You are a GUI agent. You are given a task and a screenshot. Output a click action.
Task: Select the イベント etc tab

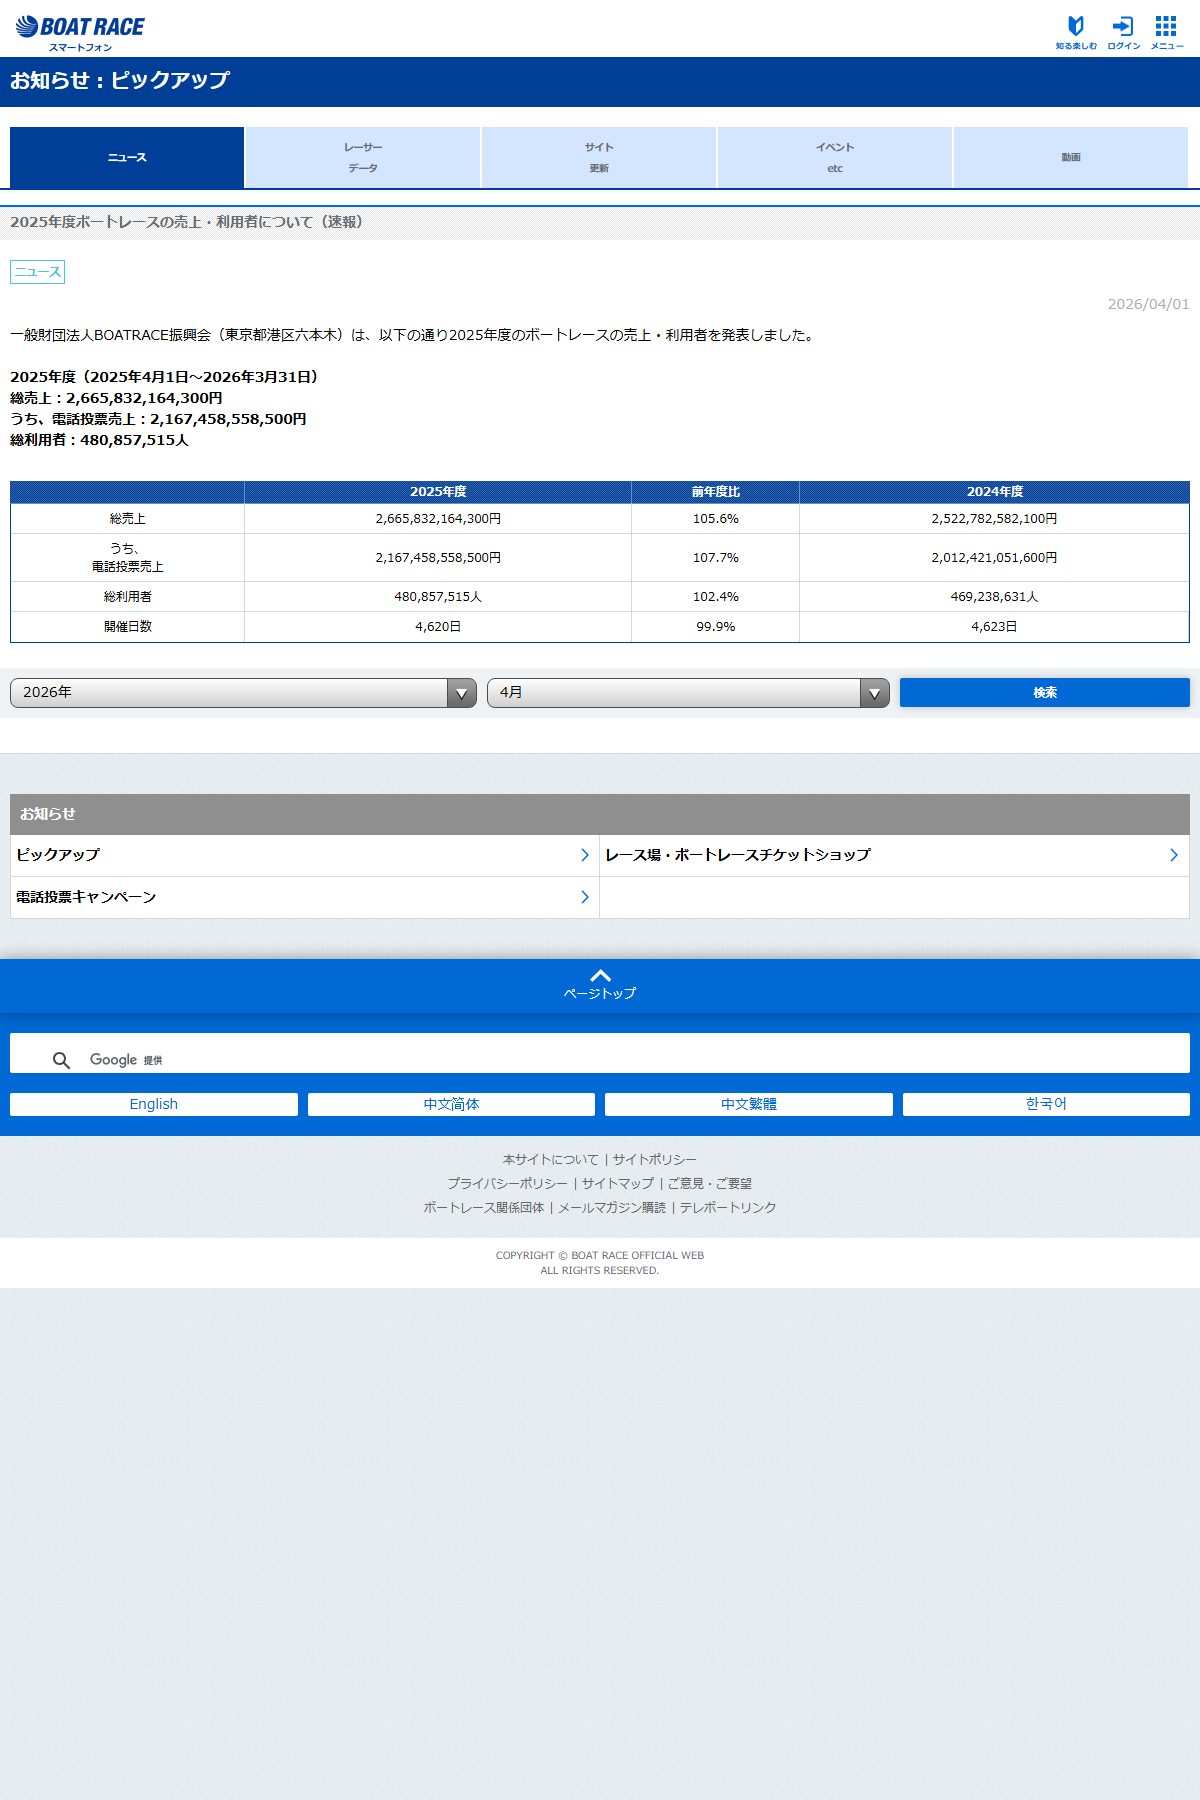835,157
